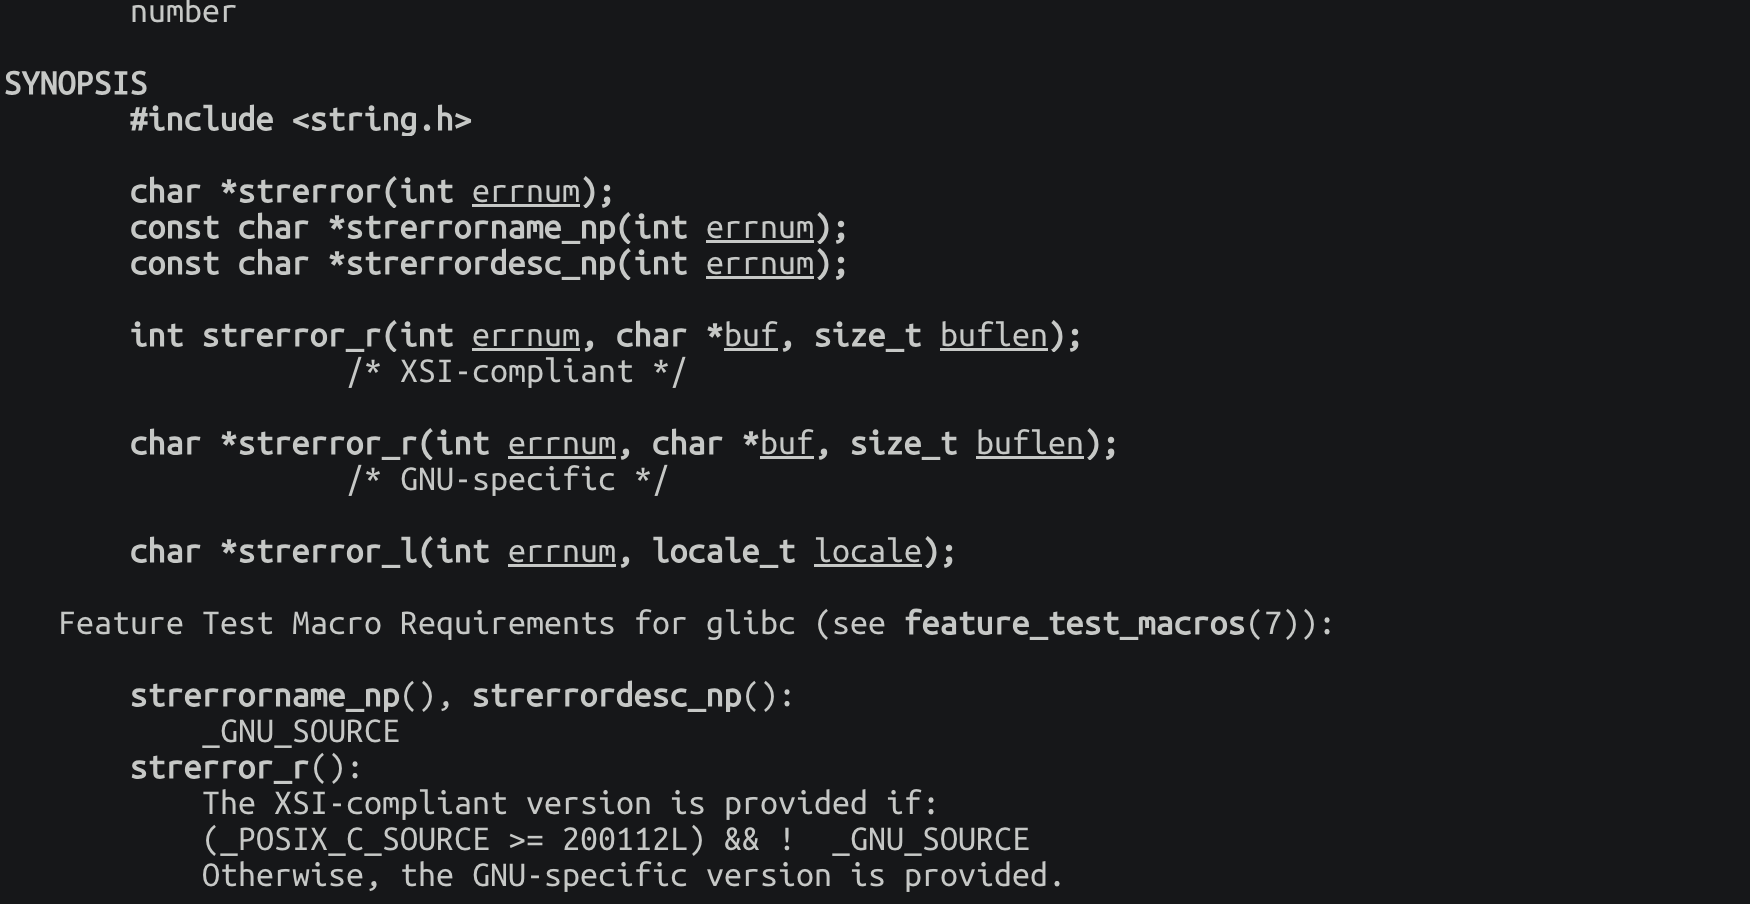Click underlined errnum in the strerror_l prototype

coord(561,552)
